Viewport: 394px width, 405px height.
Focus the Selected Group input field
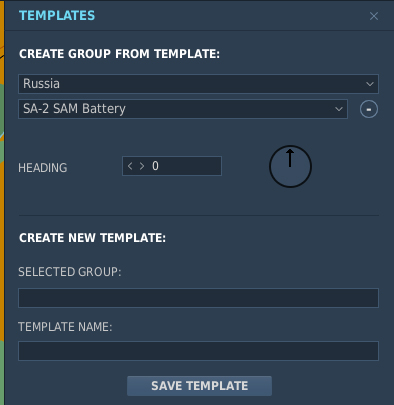[x=198, y=298]
